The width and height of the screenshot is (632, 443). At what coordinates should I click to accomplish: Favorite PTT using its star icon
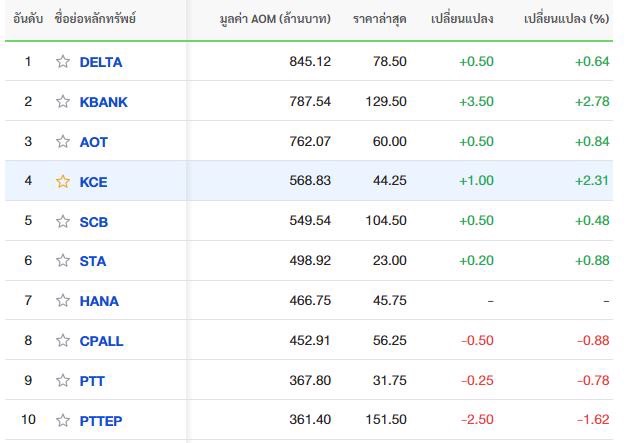[63, 380]
